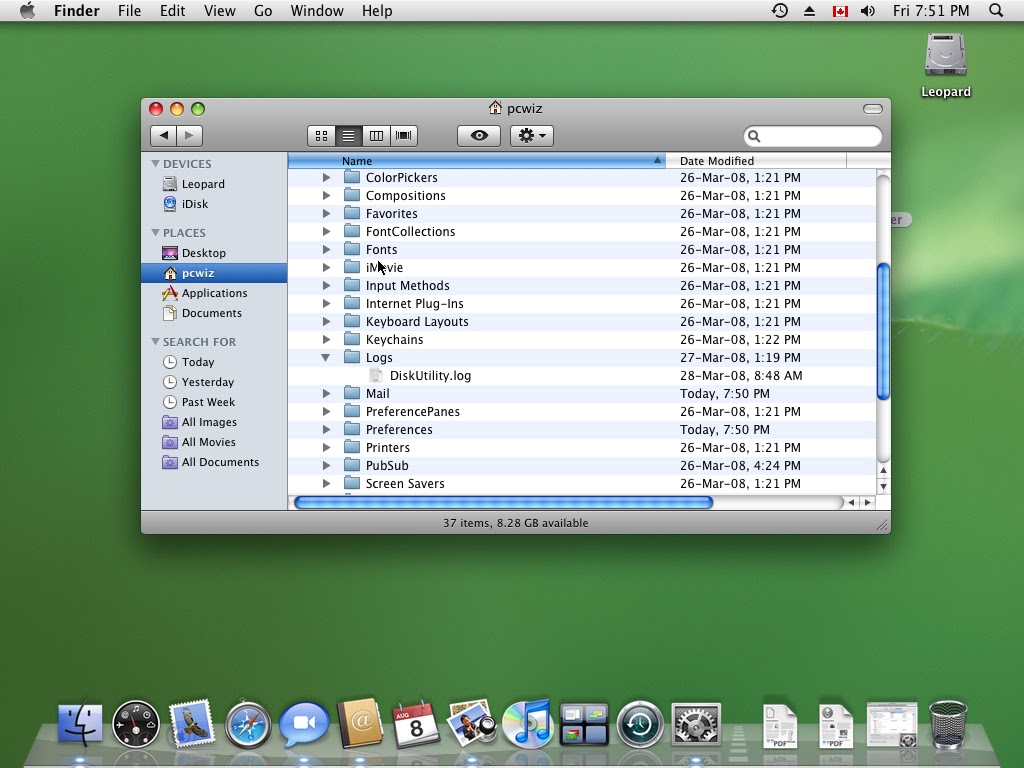Open the Window menu
The image size is (1024, 768).
point(317,11)
